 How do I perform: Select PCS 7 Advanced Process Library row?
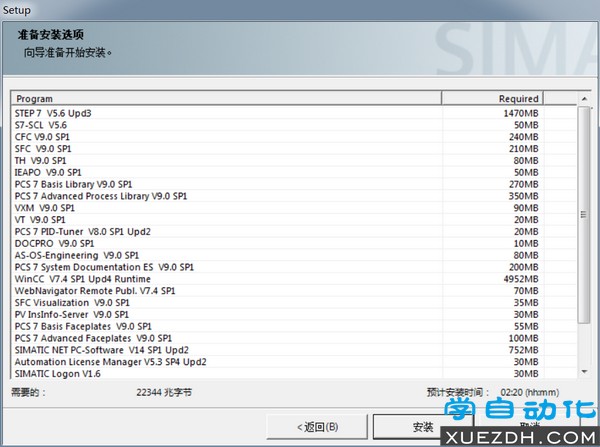293,196
